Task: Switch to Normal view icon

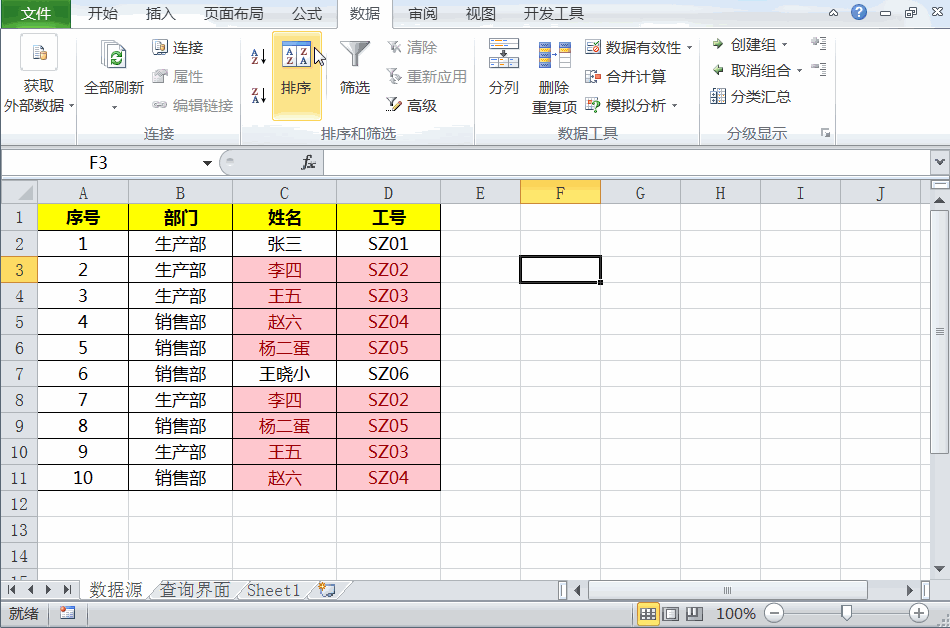Action: [648, 613]
